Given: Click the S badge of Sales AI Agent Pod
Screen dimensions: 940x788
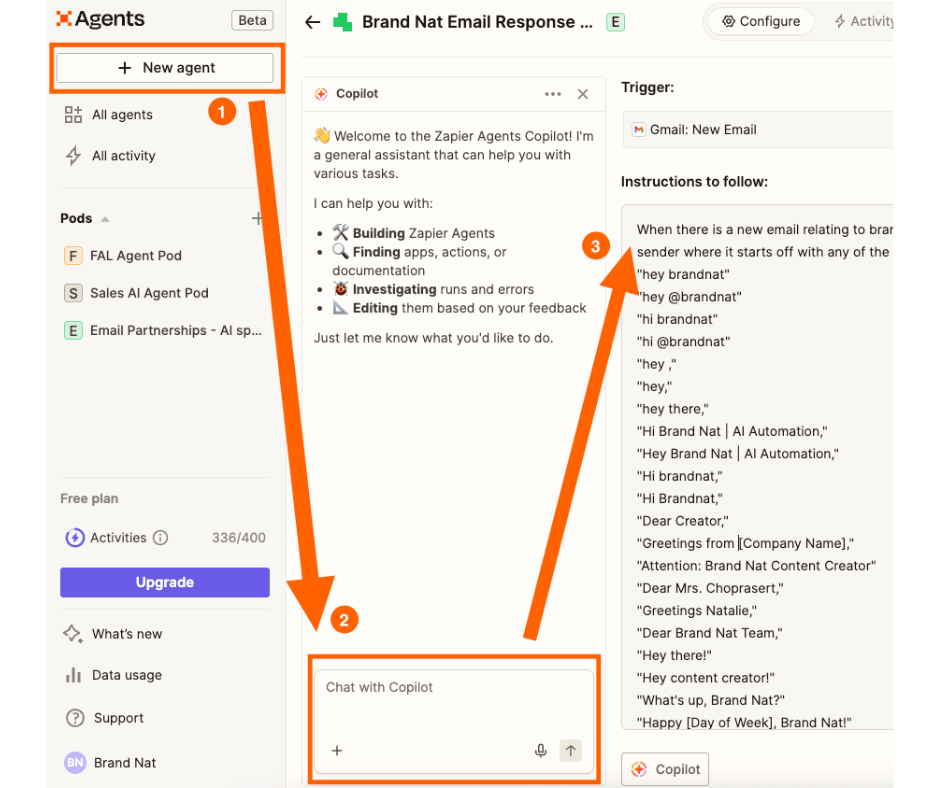Looking at the screenshot, I should (x=73, y=293).
